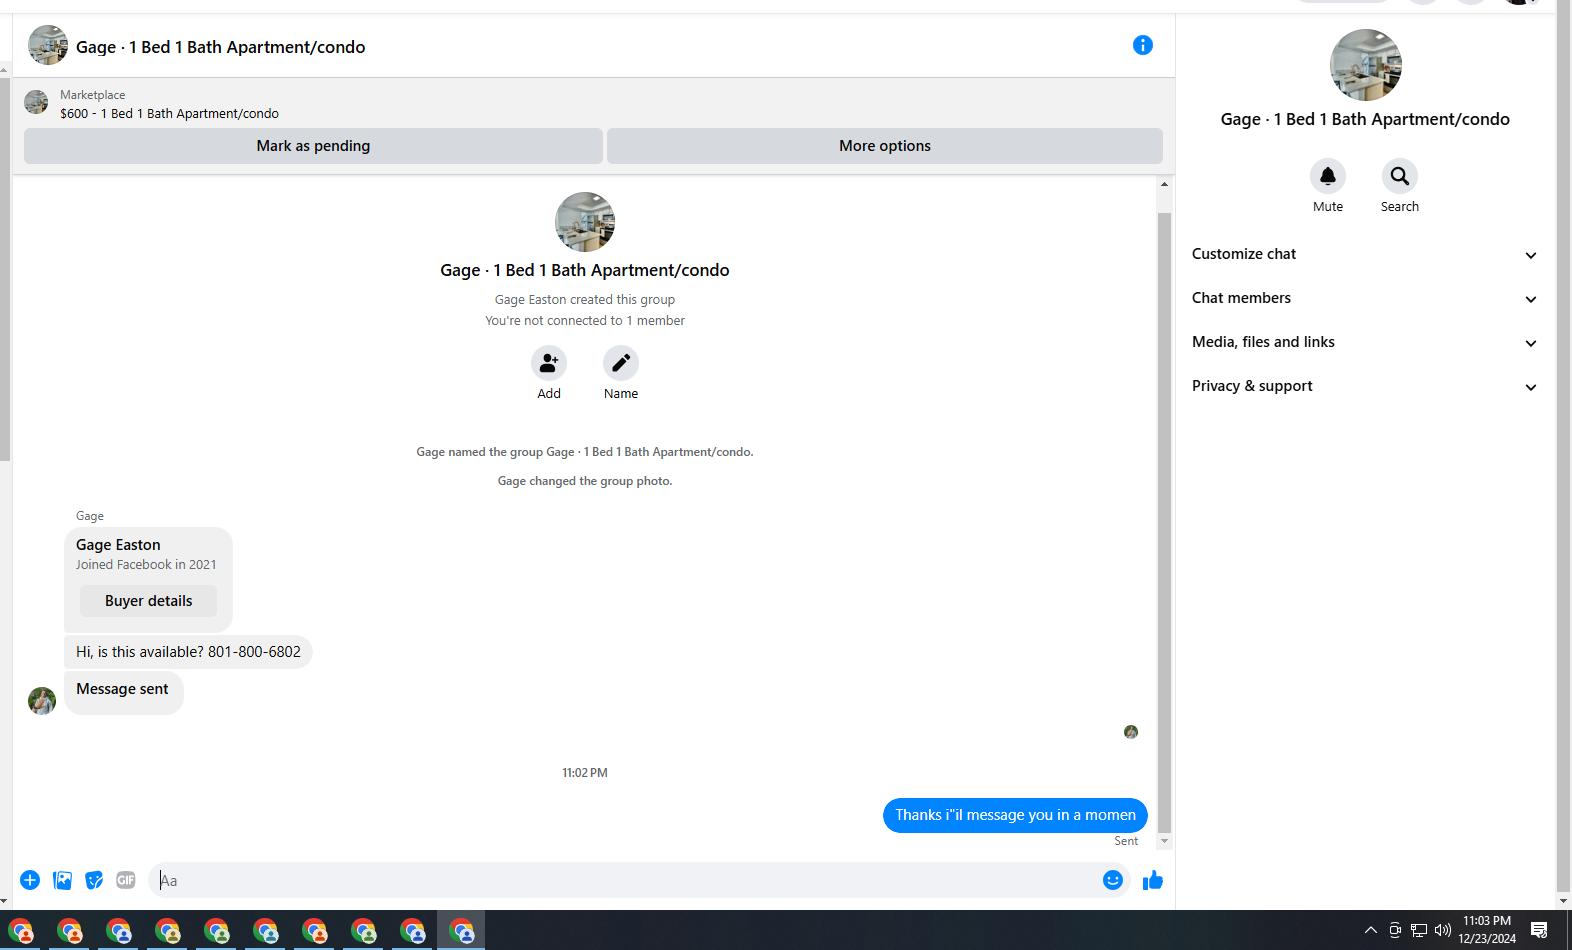Open large group photo in right panel

coord(1366,65)
